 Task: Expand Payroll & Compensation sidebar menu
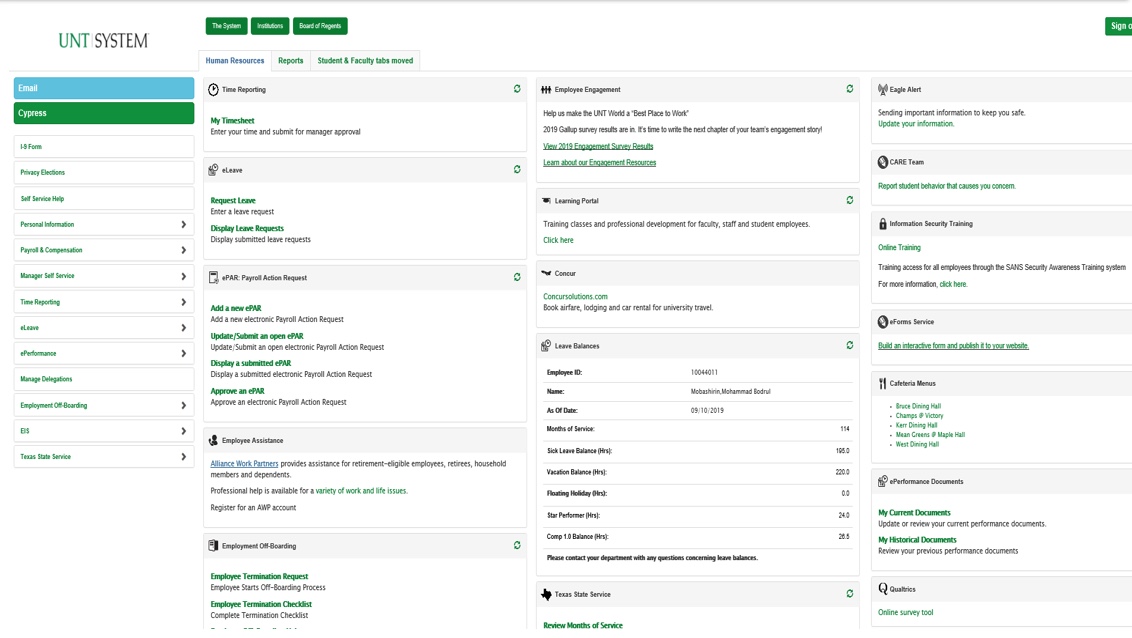[183, 250]
